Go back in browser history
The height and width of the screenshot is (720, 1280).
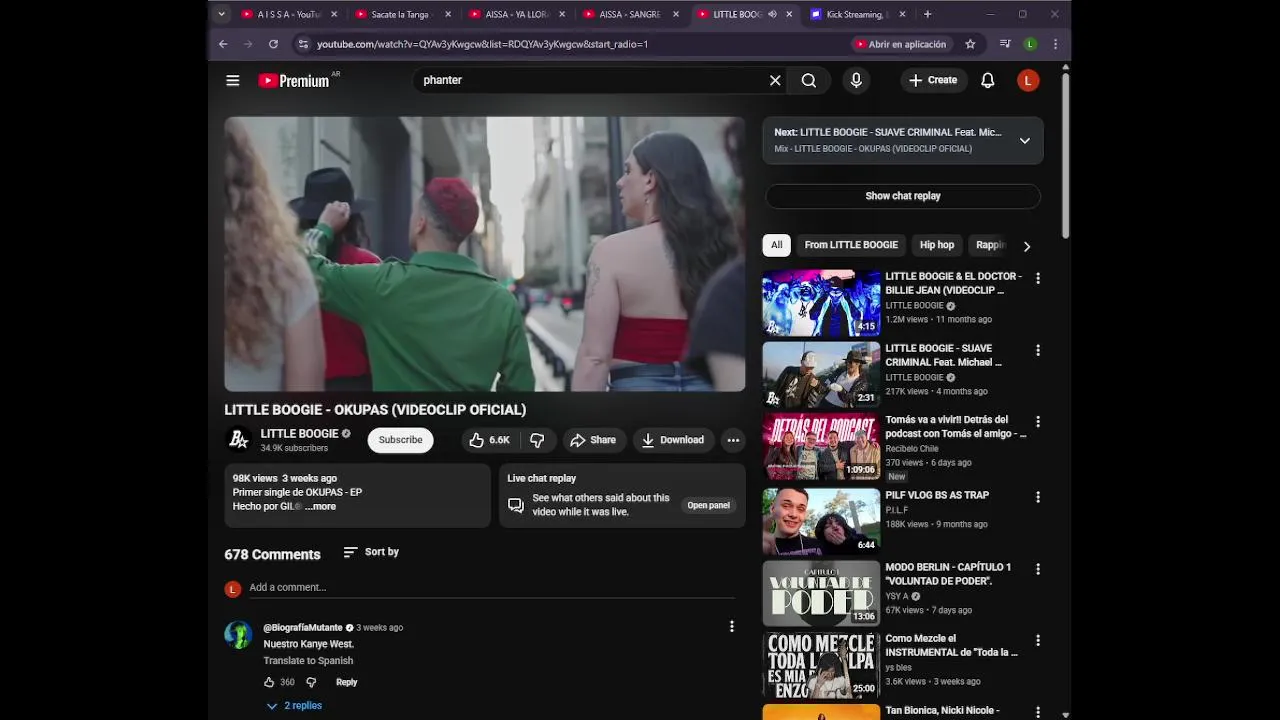point(223,44)
